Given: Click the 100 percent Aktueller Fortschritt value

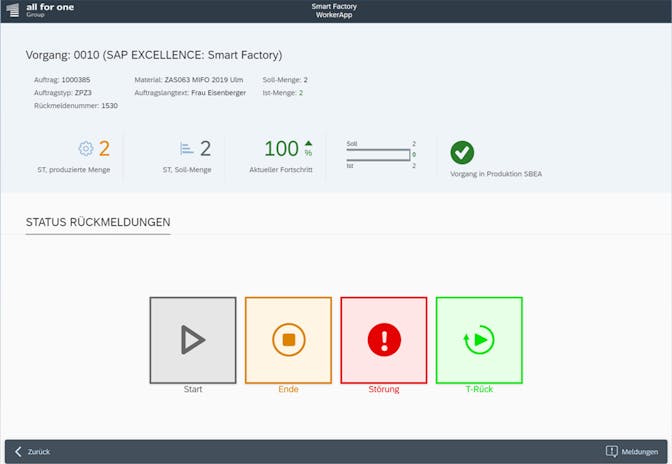Looking at the screenshot, I should 281,149.
